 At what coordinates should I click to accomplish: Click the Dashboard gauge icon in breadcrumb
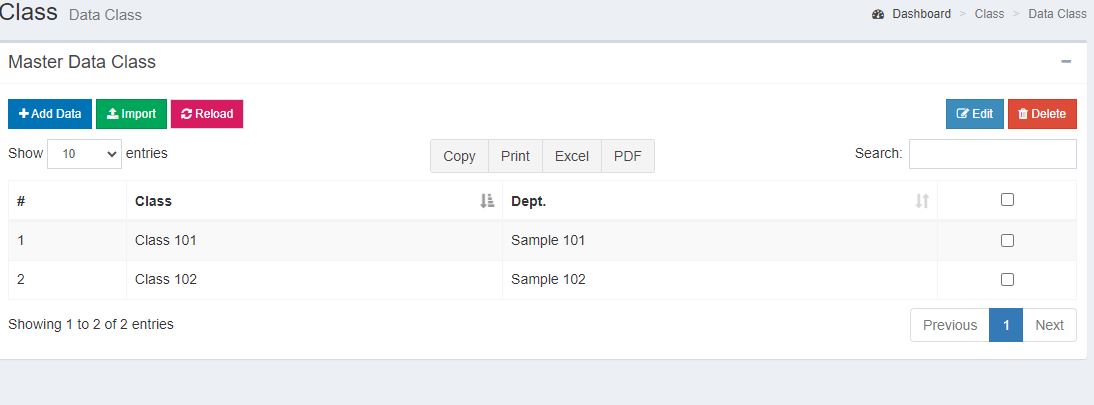878,14
